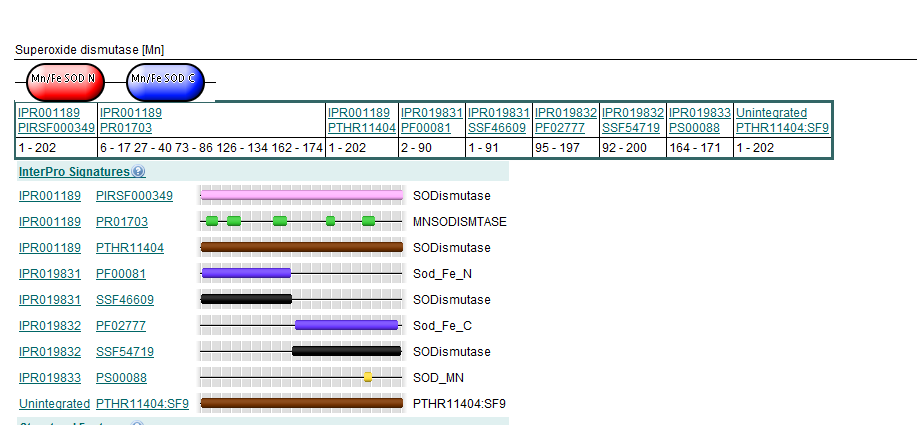Open the InterPro Signatures help icon
917x425 pixels.
pos(138,171)
